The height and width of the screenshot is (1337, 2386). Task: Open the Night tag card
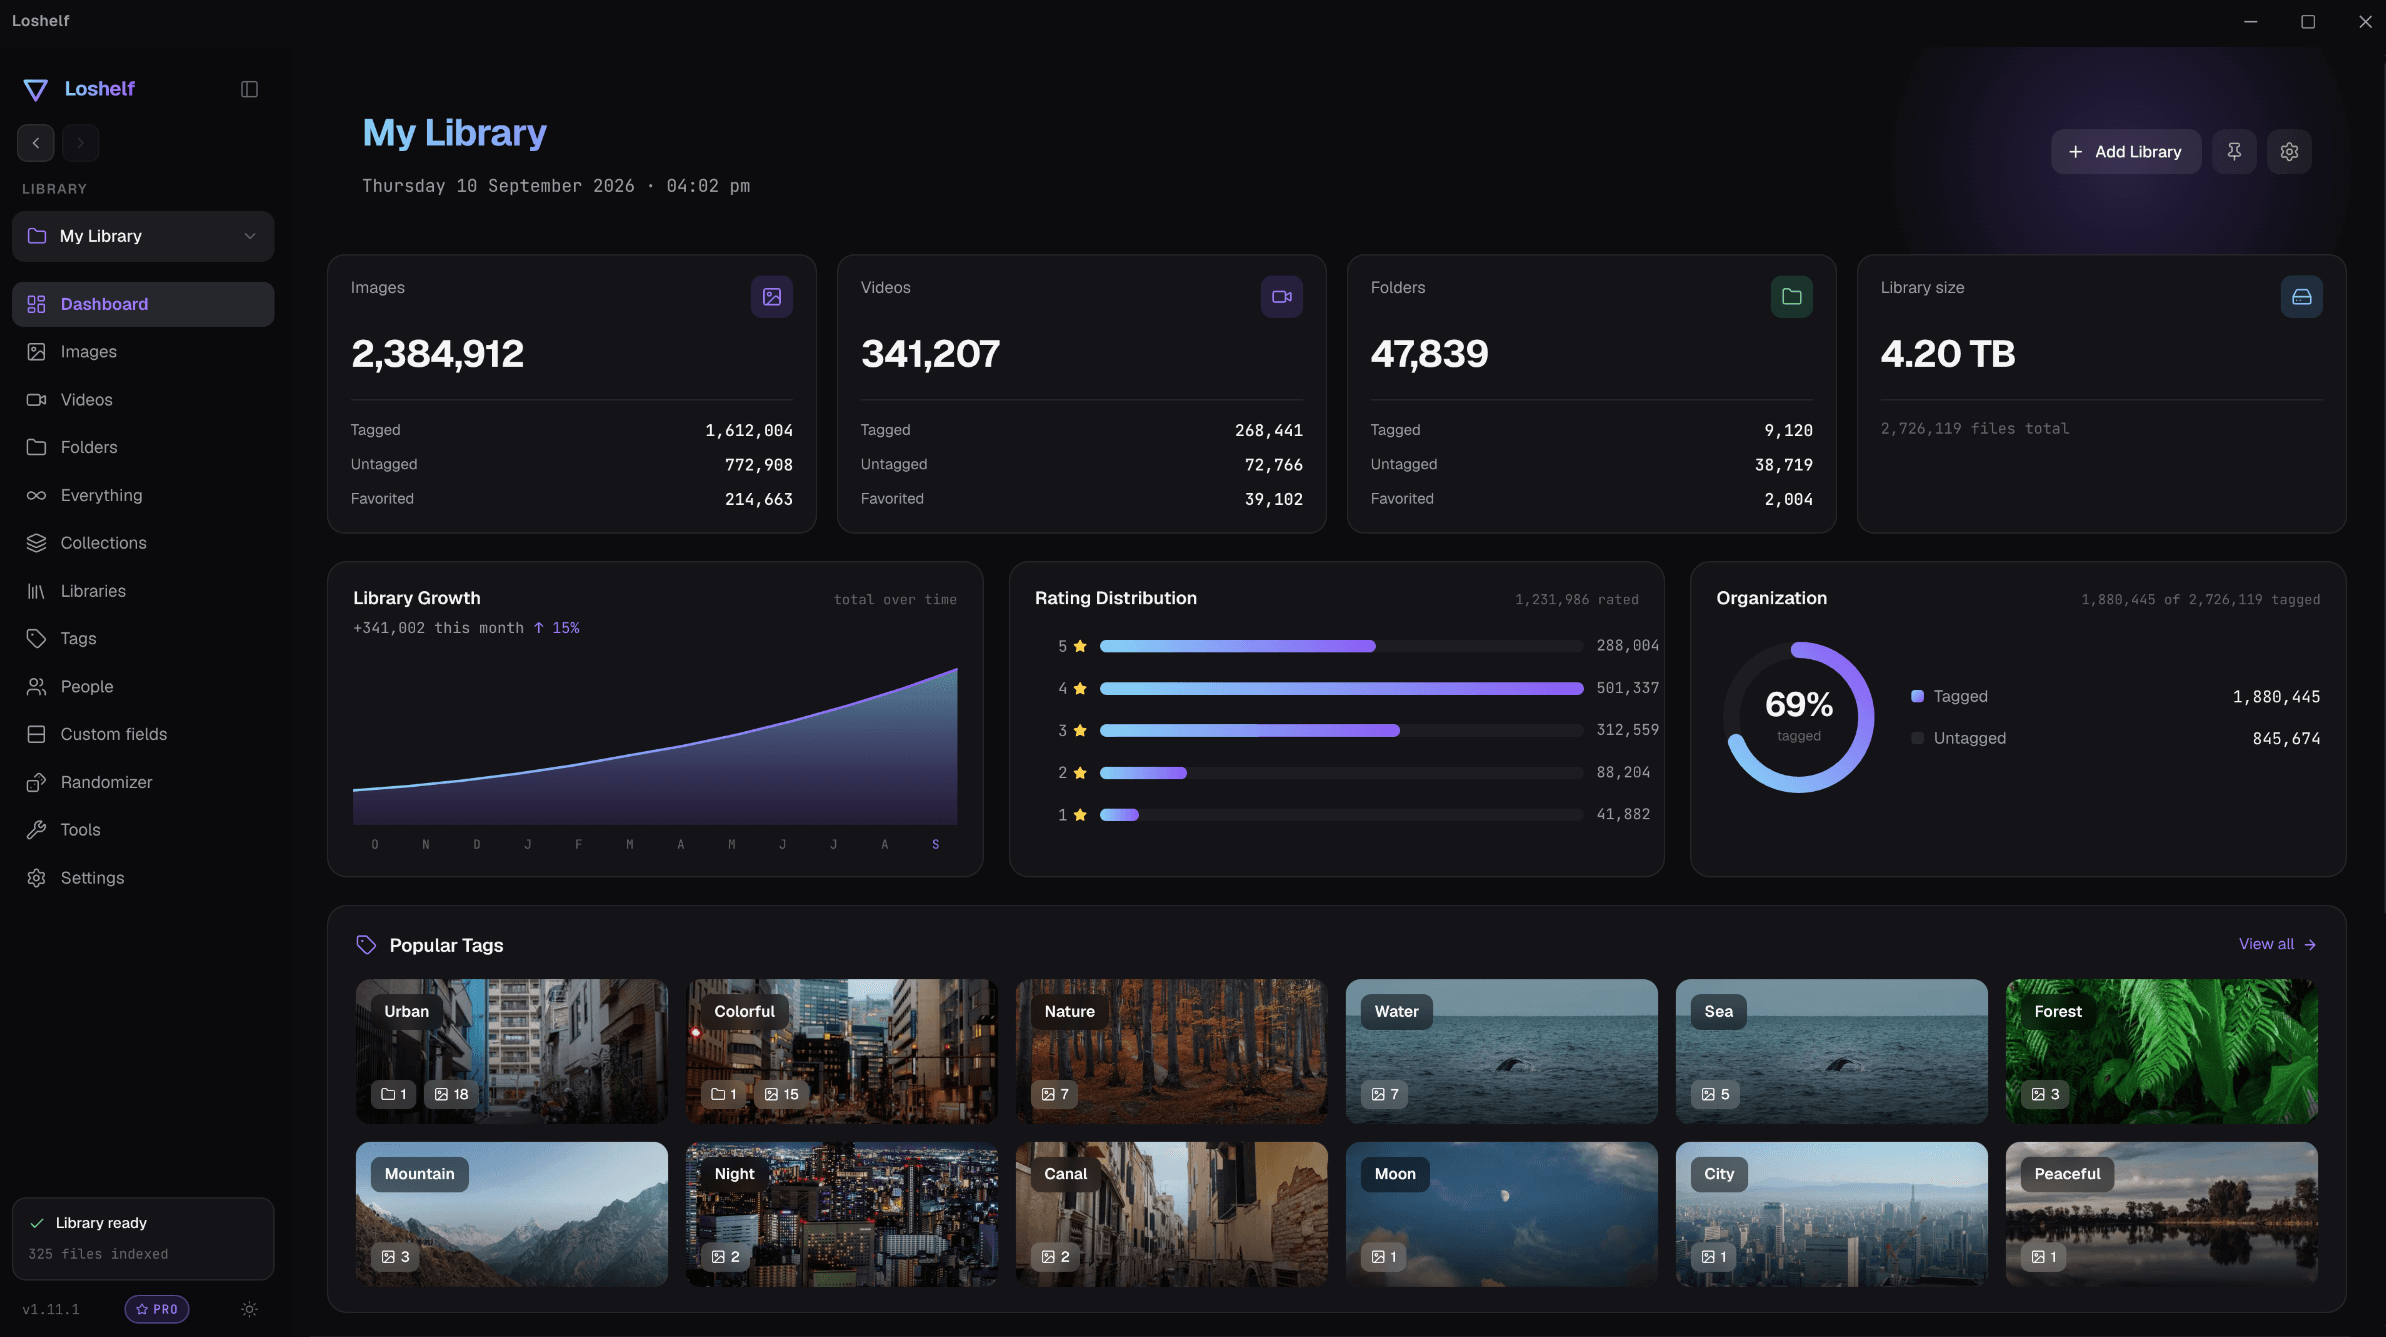842,1214
